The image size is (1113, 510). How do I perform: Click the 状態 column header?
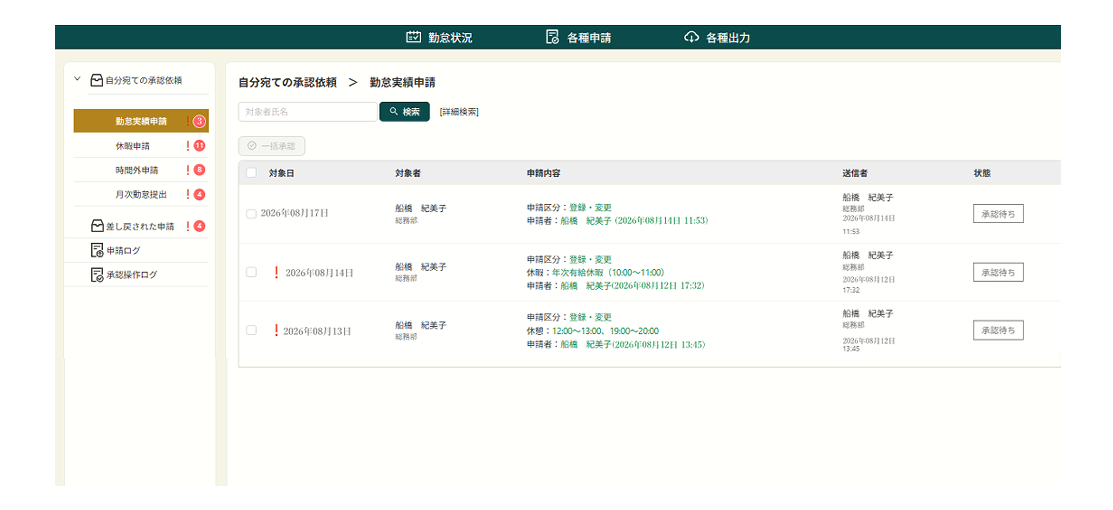click(983, 173)
